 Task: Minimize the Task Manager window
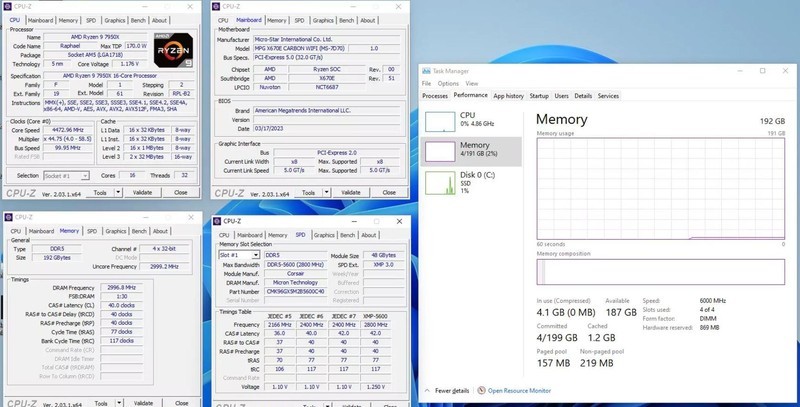(x=739, y=71)
